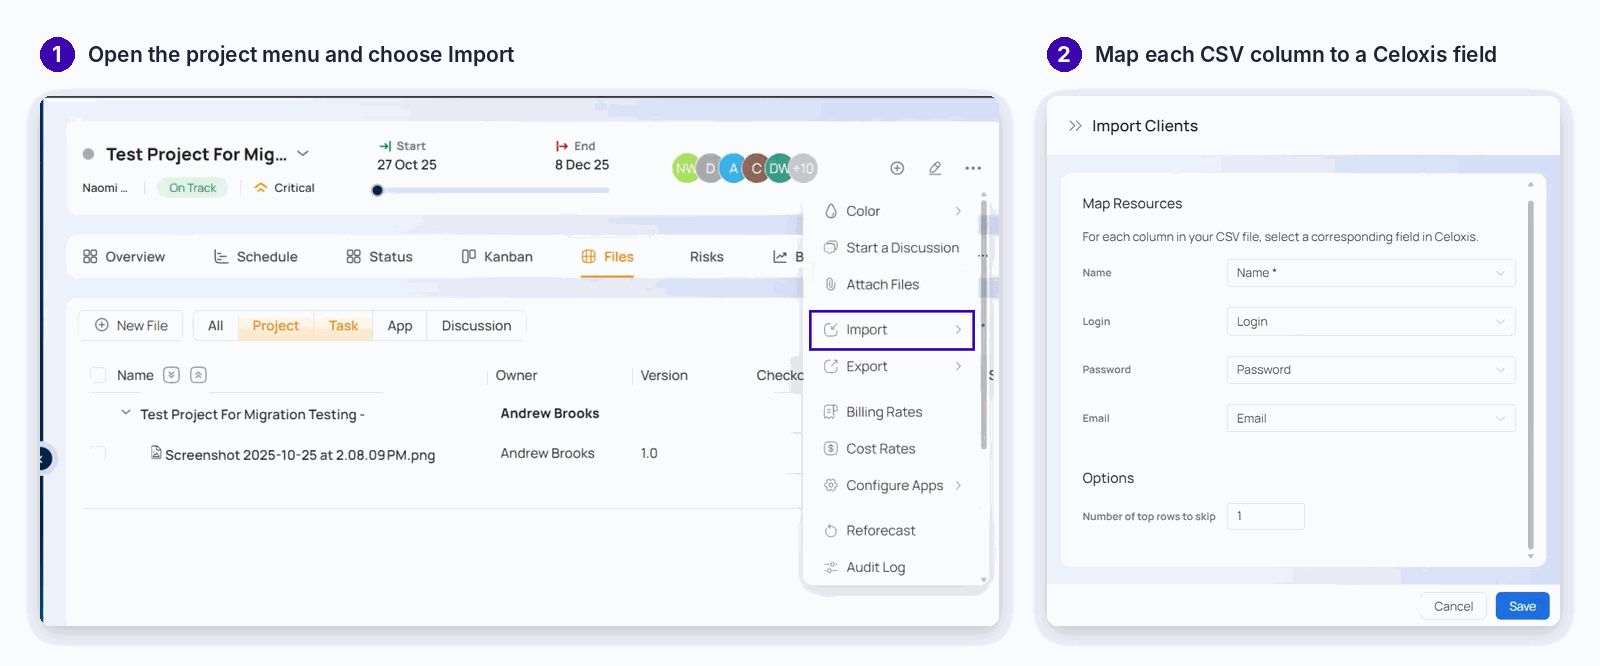The height and width of the screenshot is (666, 1600).
Task: Click the DW member avatar
Action: (x=779, y=168)
